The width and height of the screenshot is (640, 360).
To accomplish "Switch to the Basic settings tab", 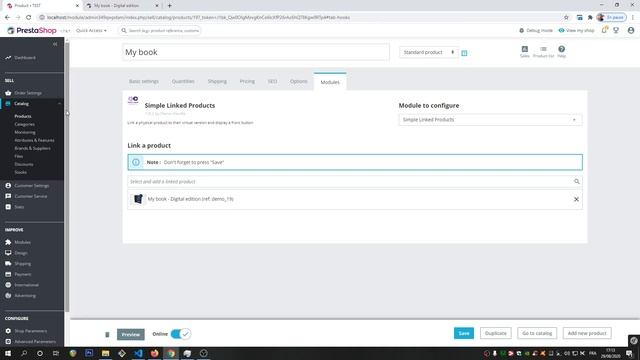I will click(x=144, y=81).
